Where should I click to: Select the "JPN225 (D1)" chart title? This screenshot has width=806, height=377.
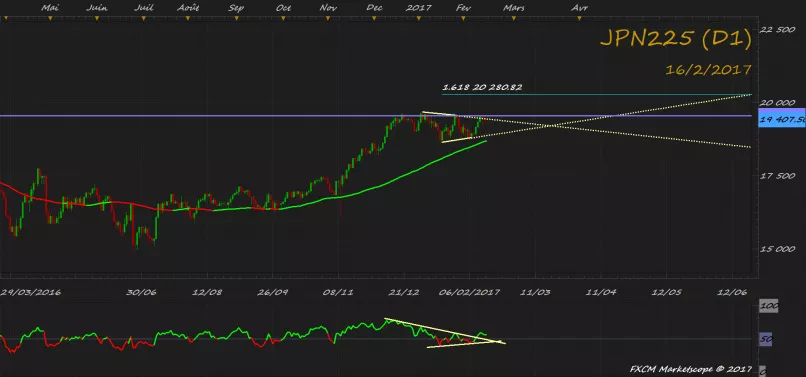coord(675,40)
